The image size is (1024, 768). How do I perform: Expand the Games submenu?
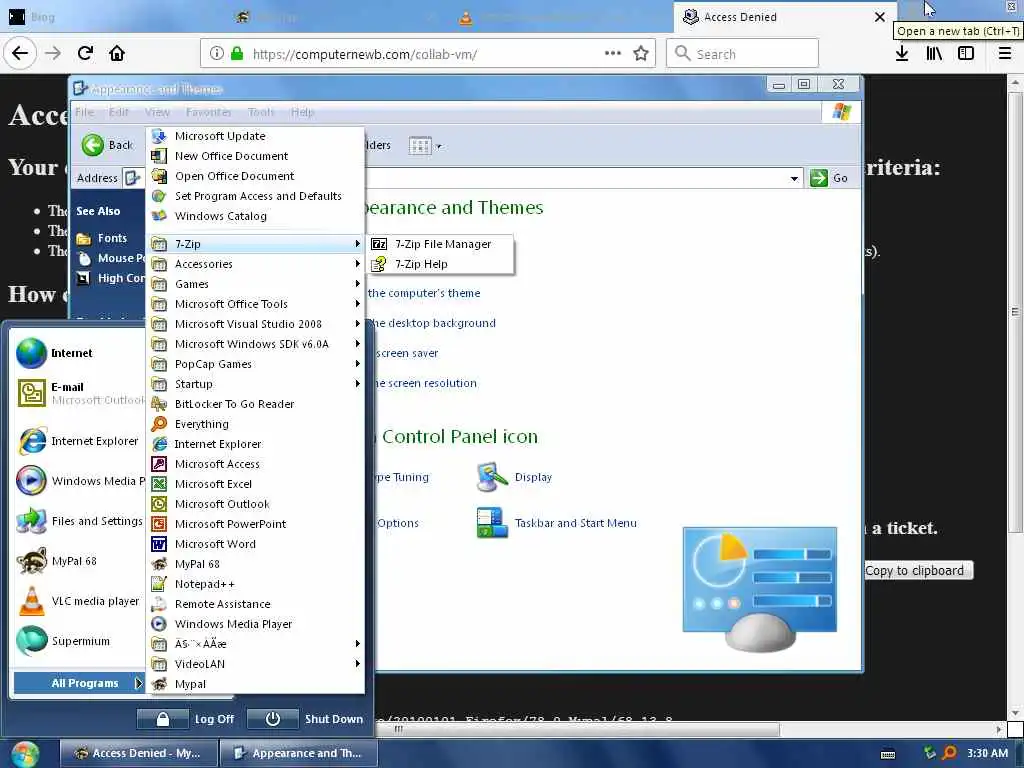255,284
